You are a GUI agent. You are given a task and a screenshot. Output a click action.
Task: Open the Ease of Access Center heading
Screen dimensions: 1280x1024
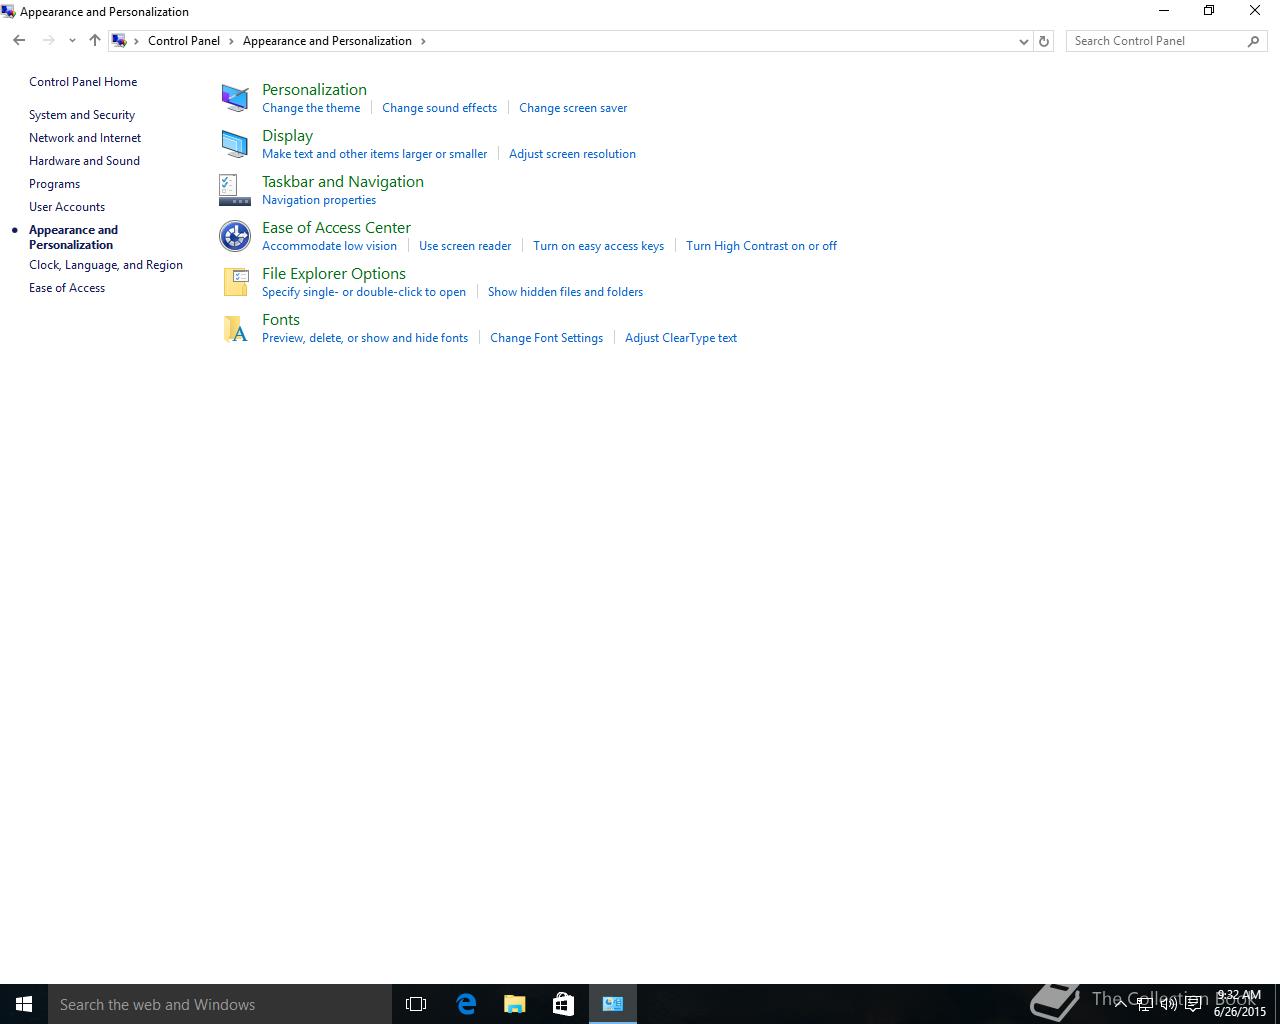336,227
